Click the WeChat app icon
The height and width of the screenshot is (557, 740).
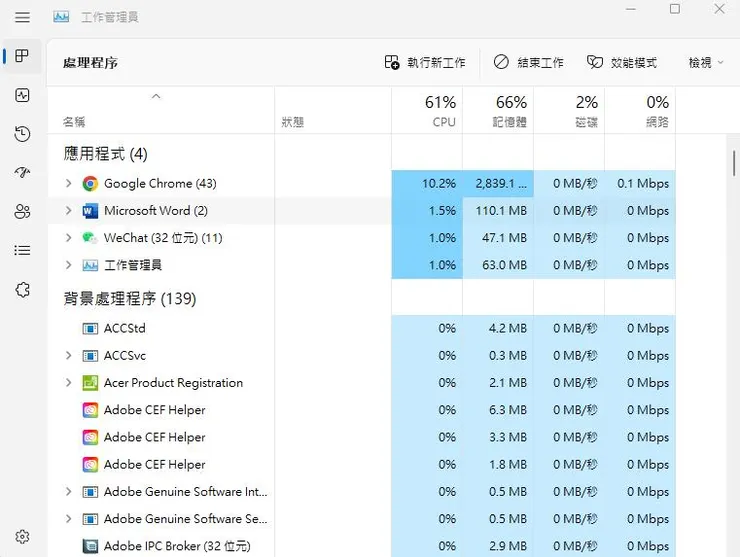[x=90, y=238]
